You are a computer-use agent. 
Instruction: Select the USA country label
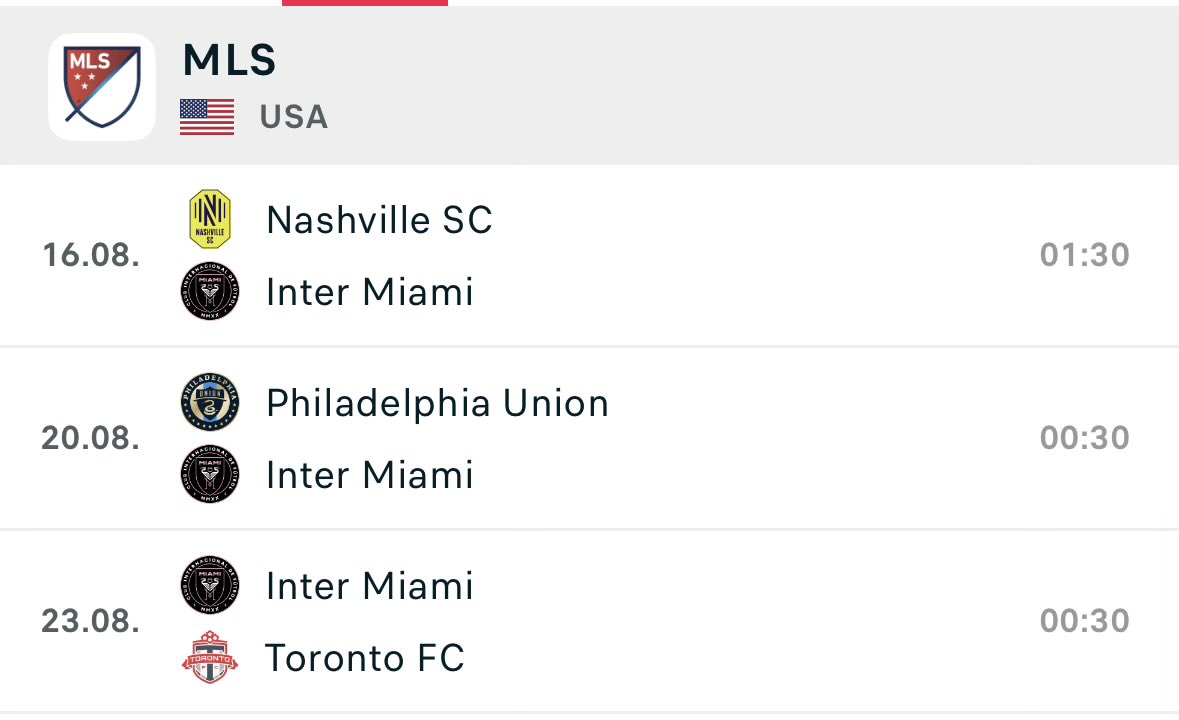coord(294,117)
